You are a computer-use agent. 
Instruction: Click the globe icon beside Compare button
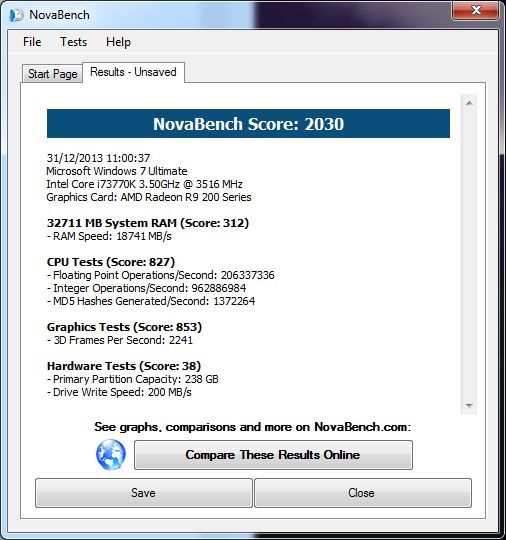coord(111,455)
